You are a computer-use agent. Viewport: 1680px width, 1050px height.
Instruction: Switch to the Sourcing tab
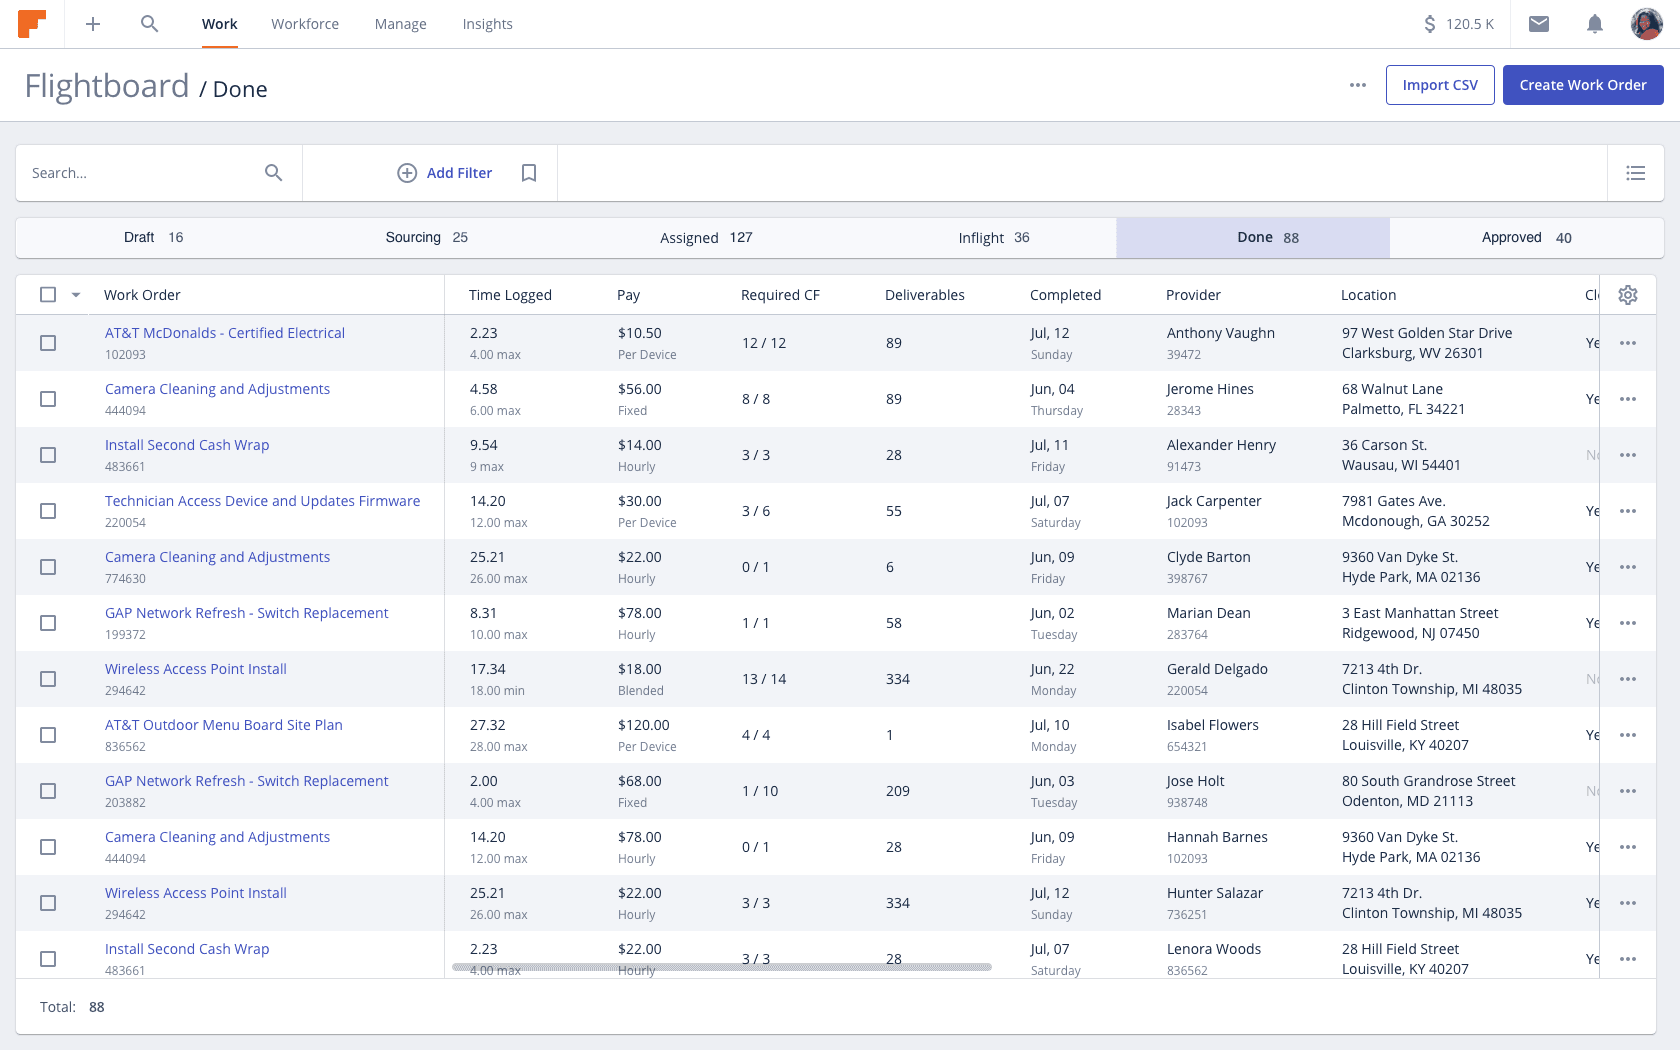point(427,238)
